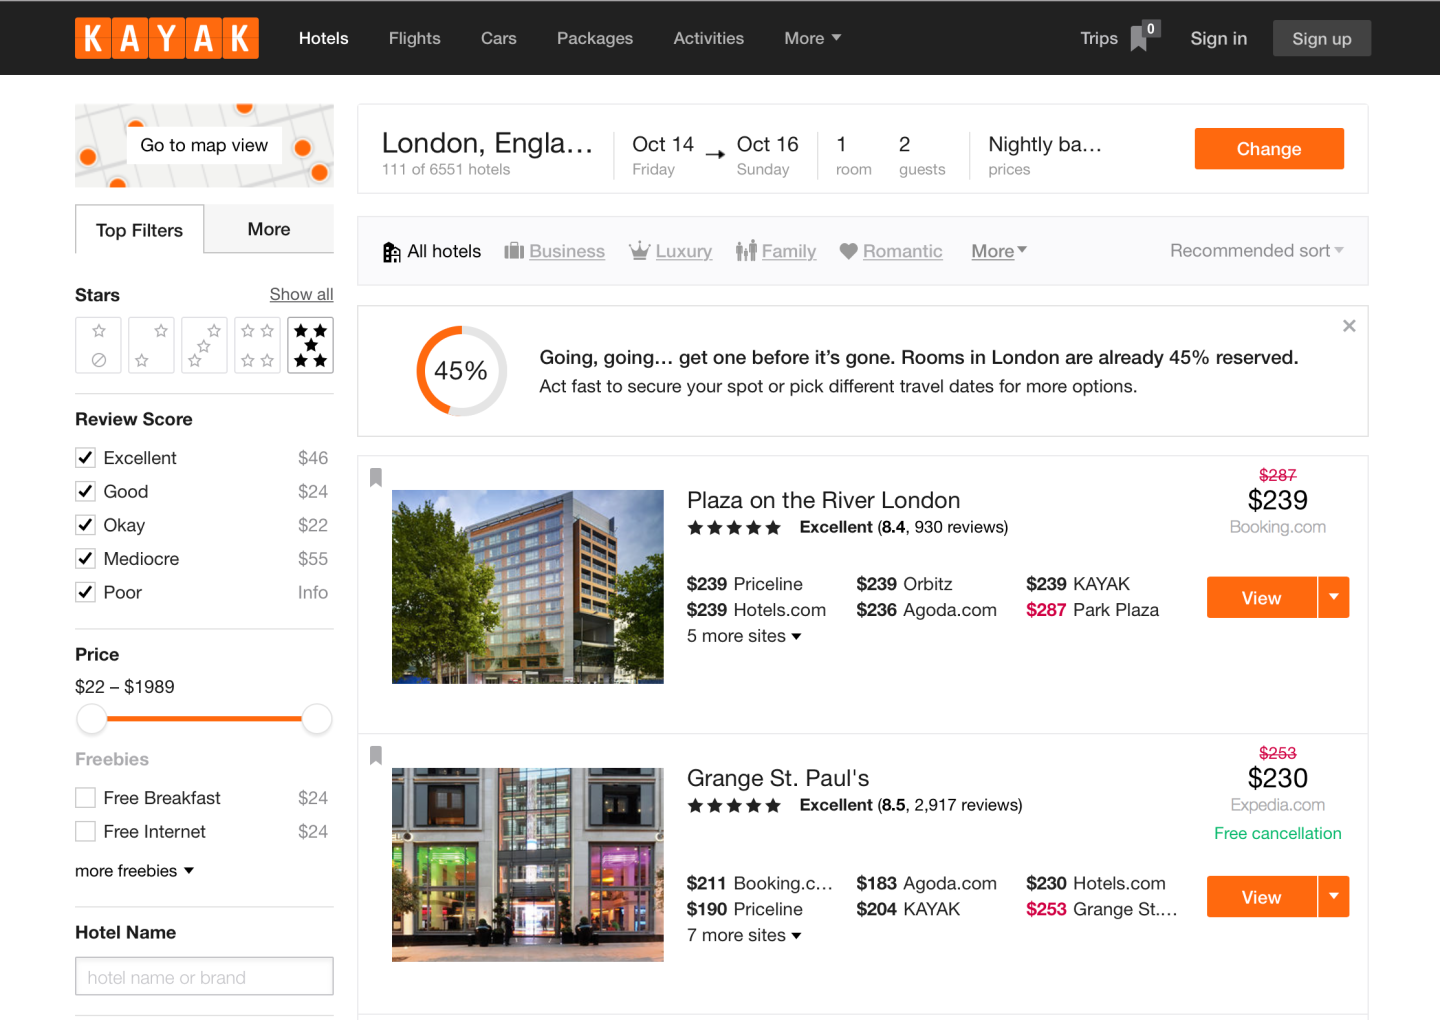Filter hotels by Luxury crown icon
Image resolution: width=1440 pixels, height=1020 pixels.
(x=639, y=251)
